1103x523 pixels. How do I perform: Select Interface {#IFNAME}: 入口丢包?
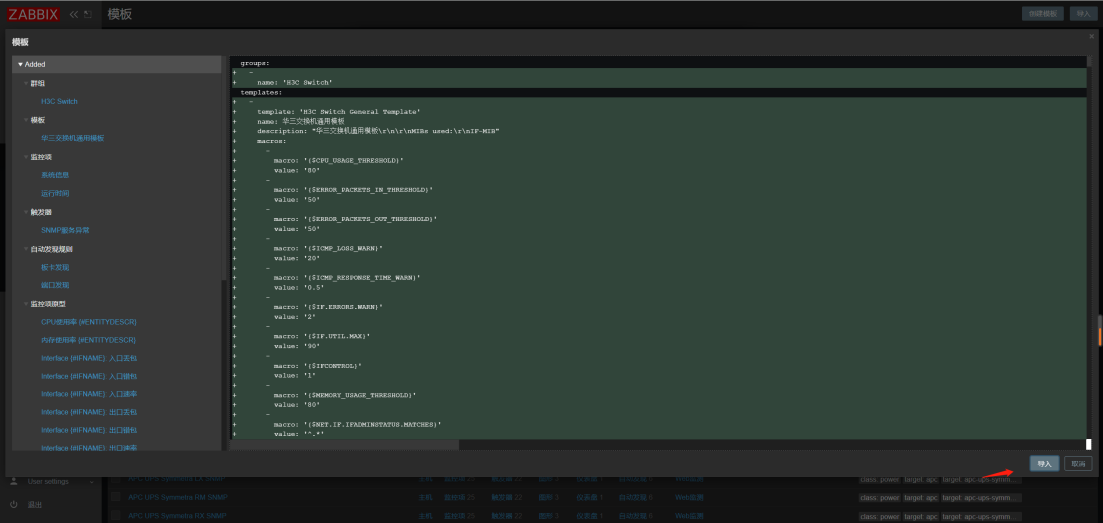[89, 358]
